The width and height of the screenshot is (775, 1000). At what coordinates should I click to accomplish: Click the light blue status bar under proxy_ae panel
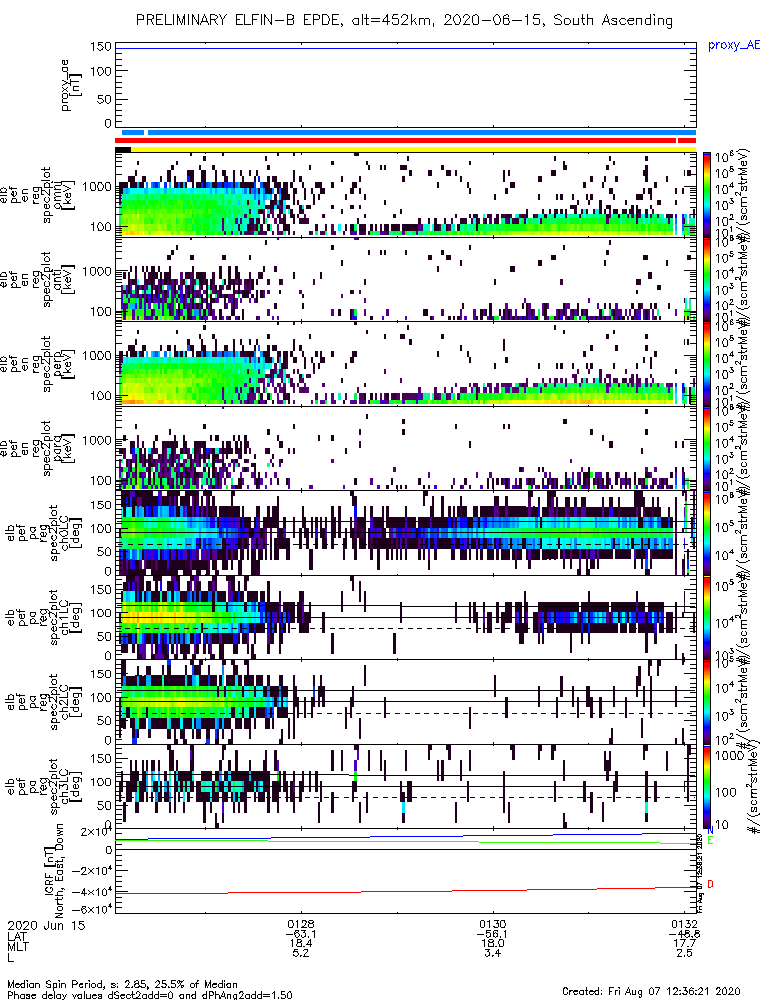pyautogui.click(x=408, y=133)
